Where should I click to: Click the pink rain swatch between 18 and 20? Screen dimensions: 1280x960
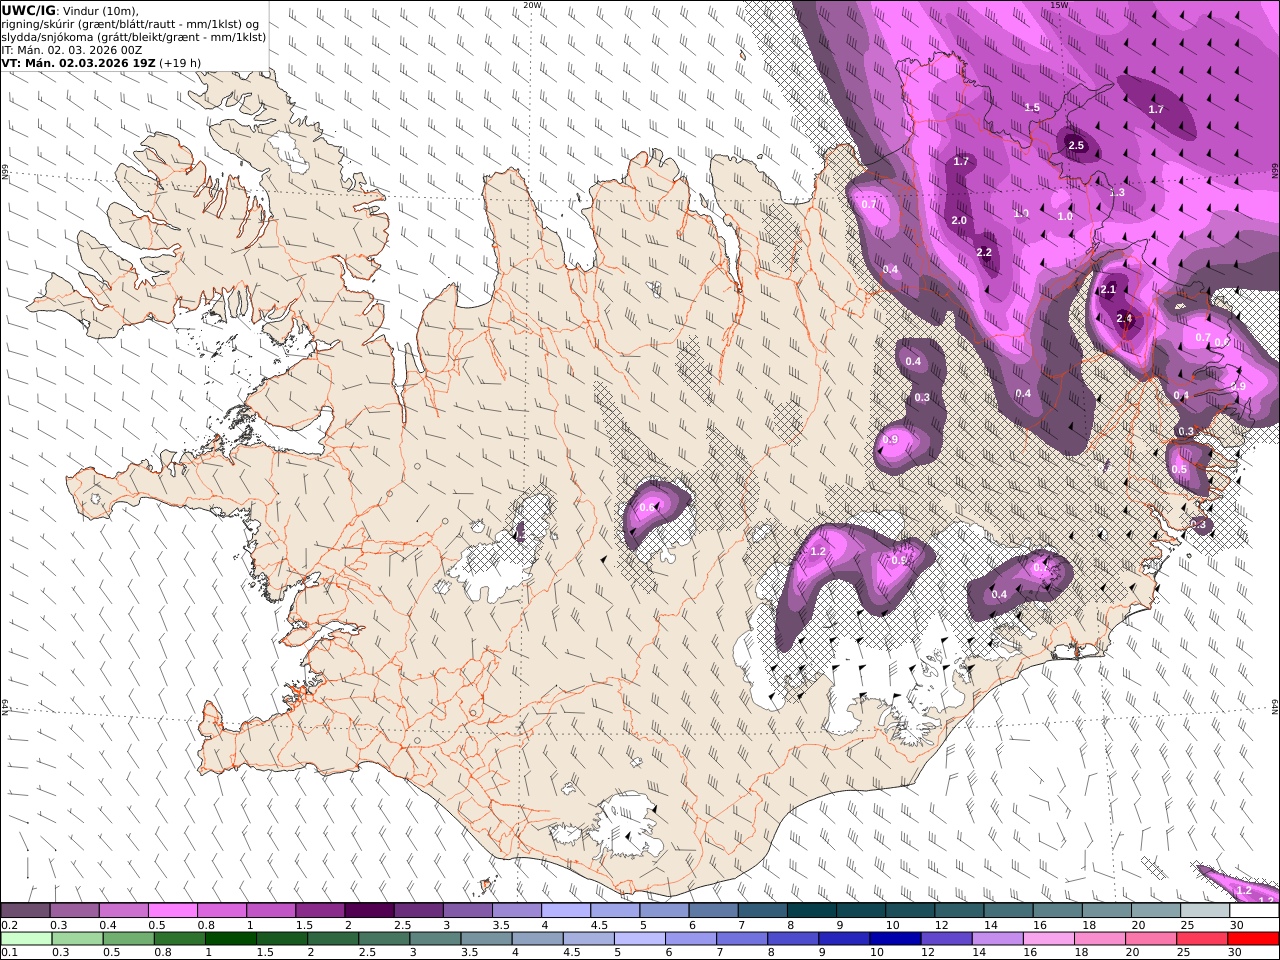click(x=1098, y=938)
